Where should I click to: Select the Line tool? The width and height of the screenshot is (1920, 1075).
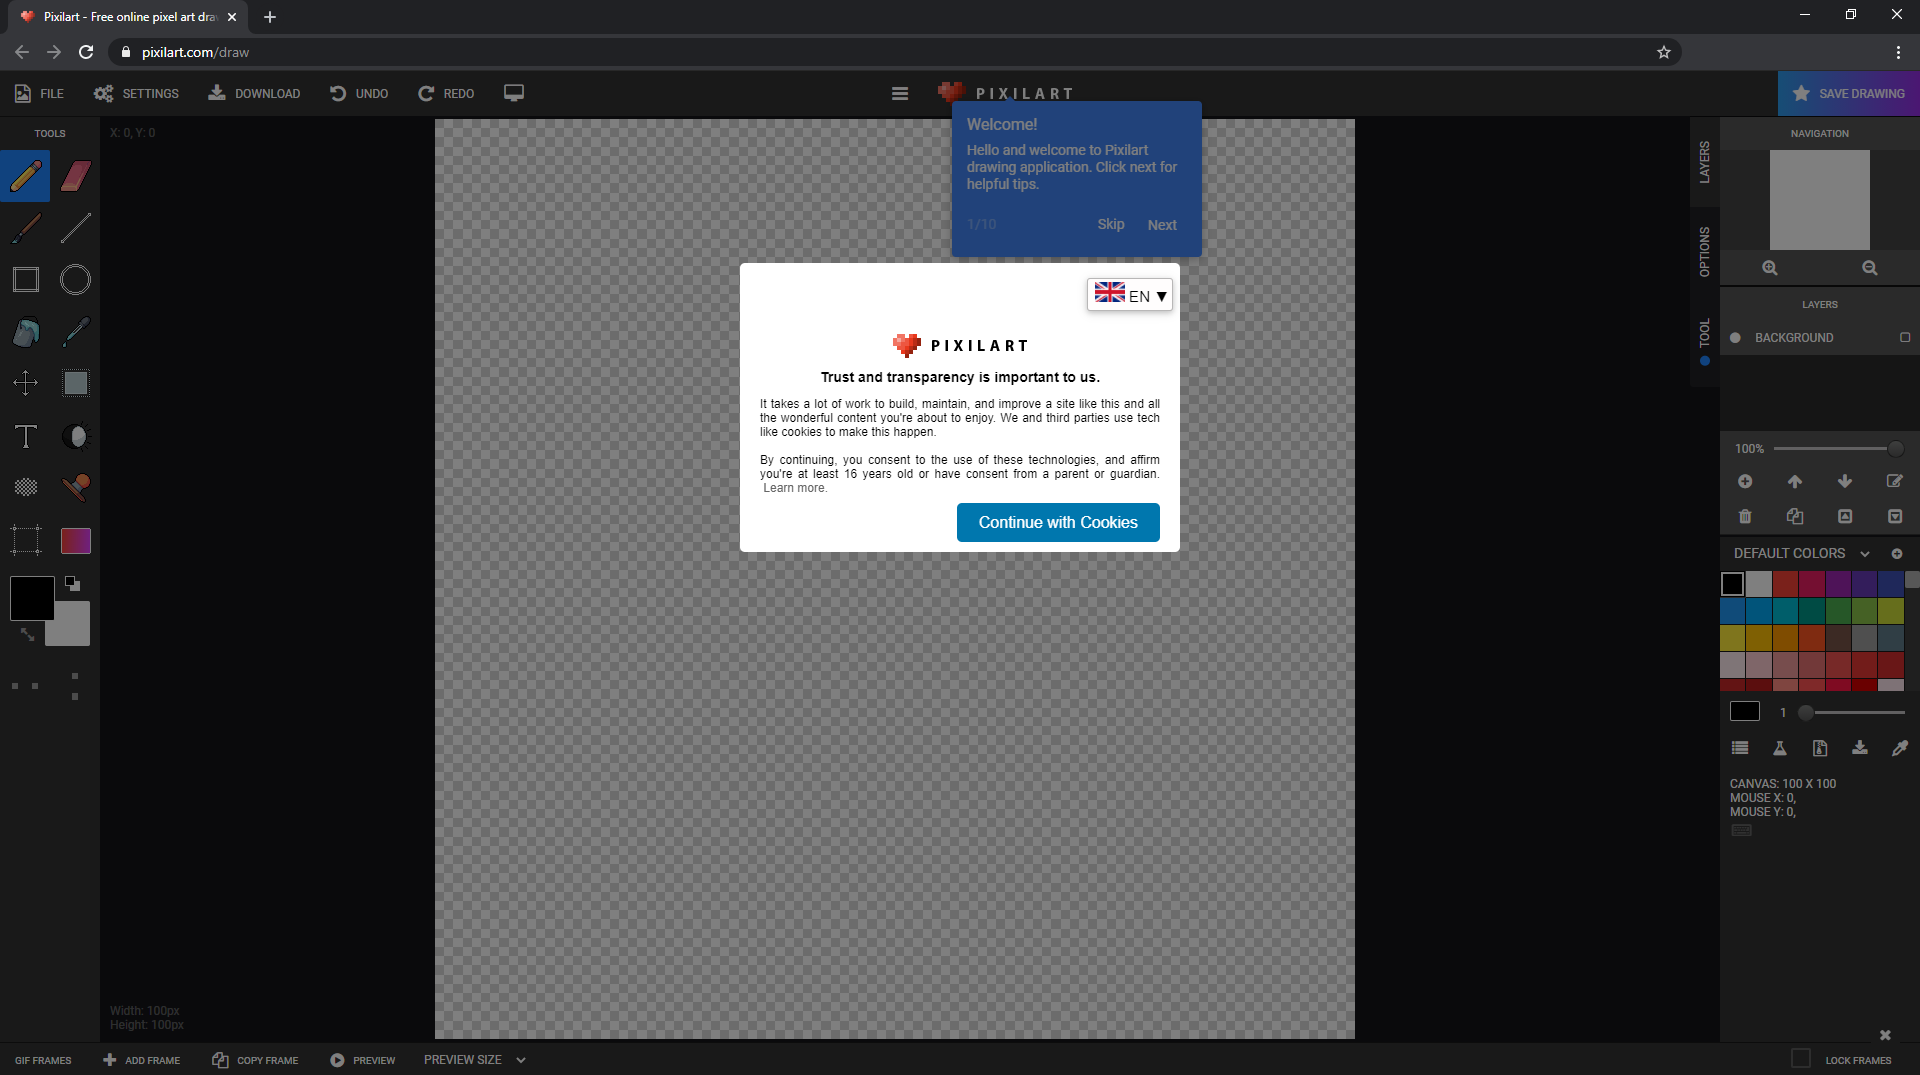click(x=76, y=228)
